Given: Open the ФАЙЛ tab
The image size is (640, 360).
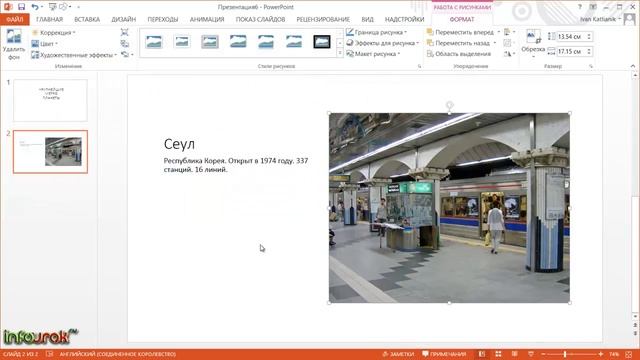Looking at the screenshot, I should 15,20.
